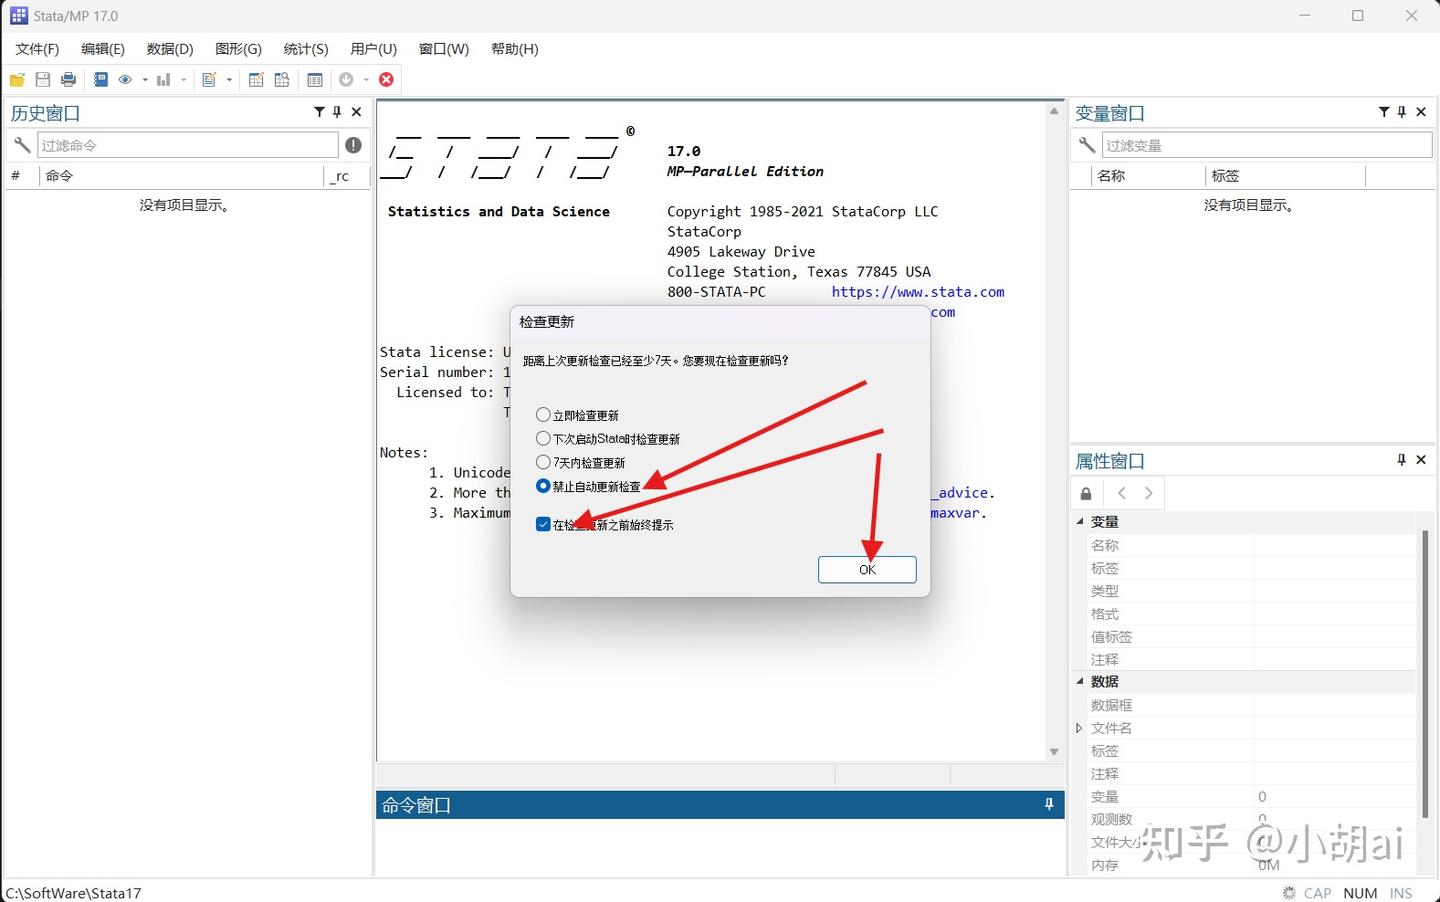Image resolution: width=1440 pixels, height=902 pixels.
Task: Open the https://www.stata.com link
Action: (x=918, y=292)
